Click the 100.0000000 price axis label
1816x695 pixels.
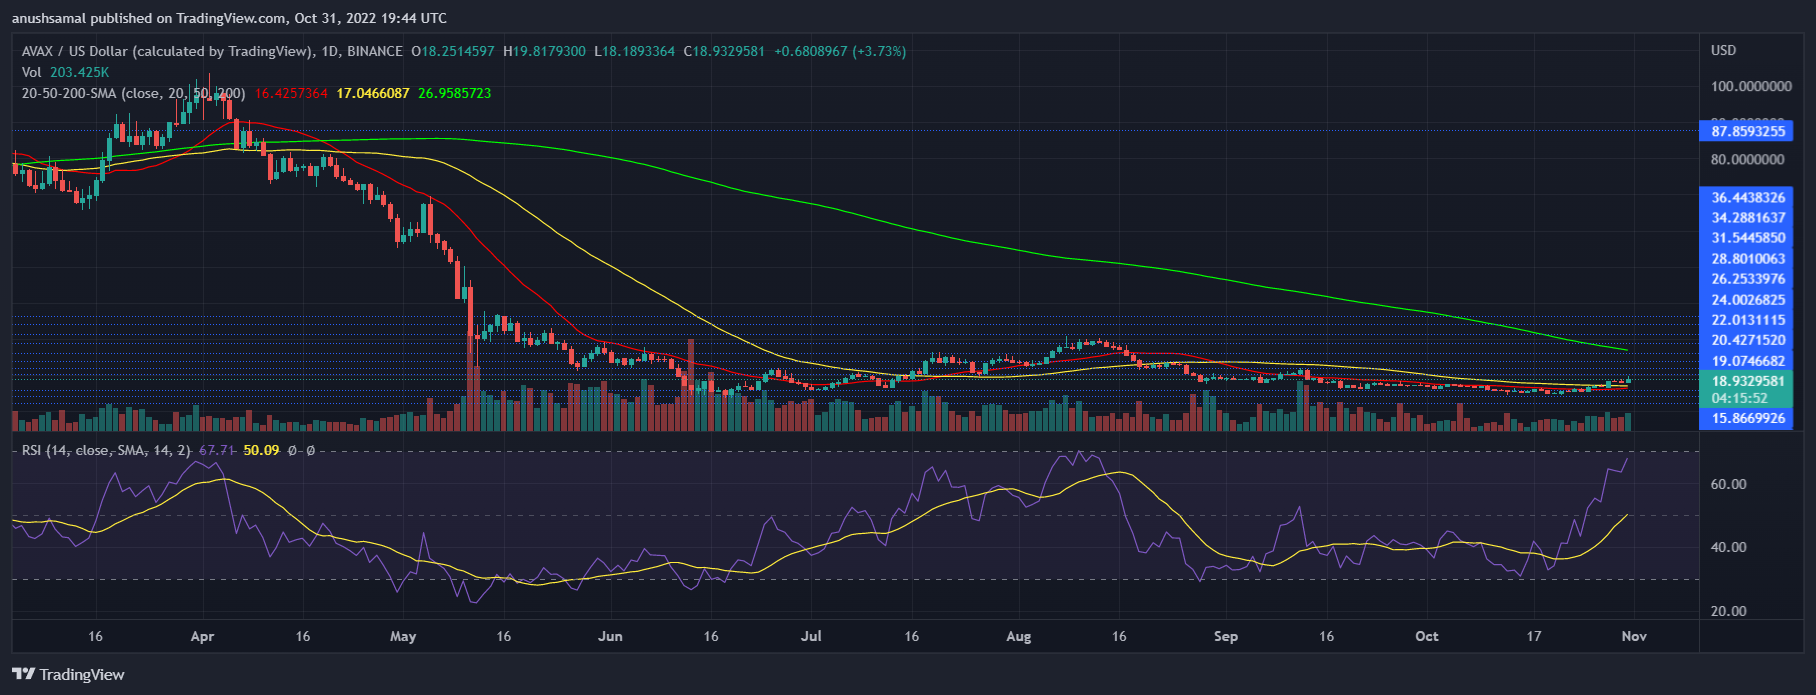pos(1751,86)
